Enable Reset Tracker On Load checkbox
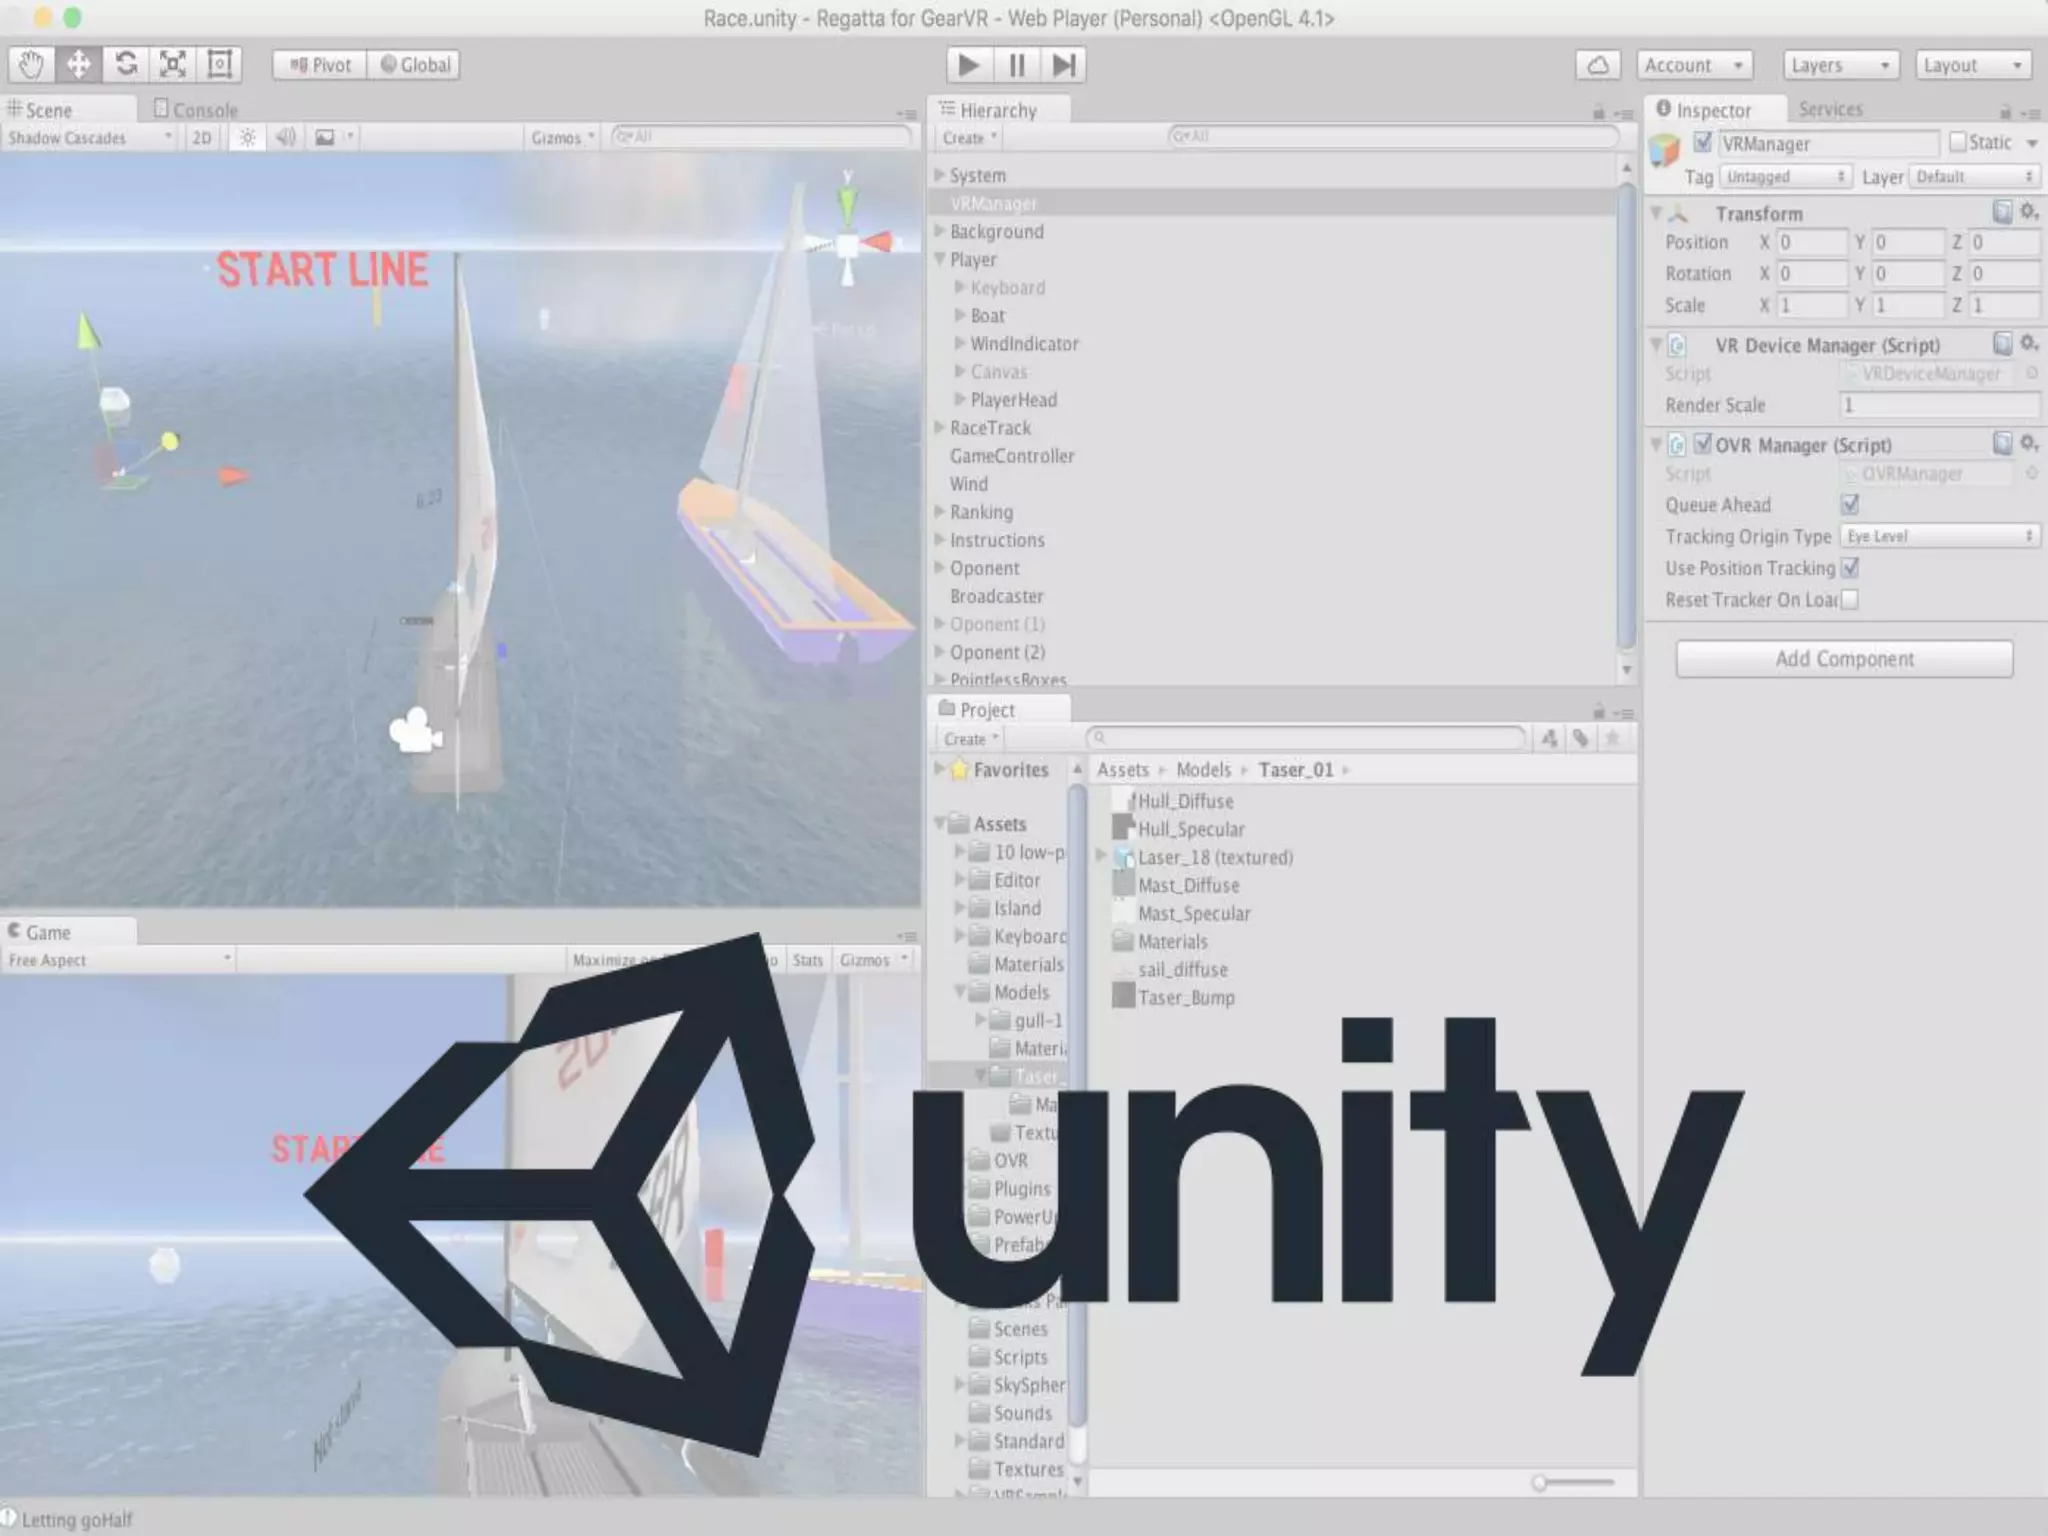 pos(1850,600)
